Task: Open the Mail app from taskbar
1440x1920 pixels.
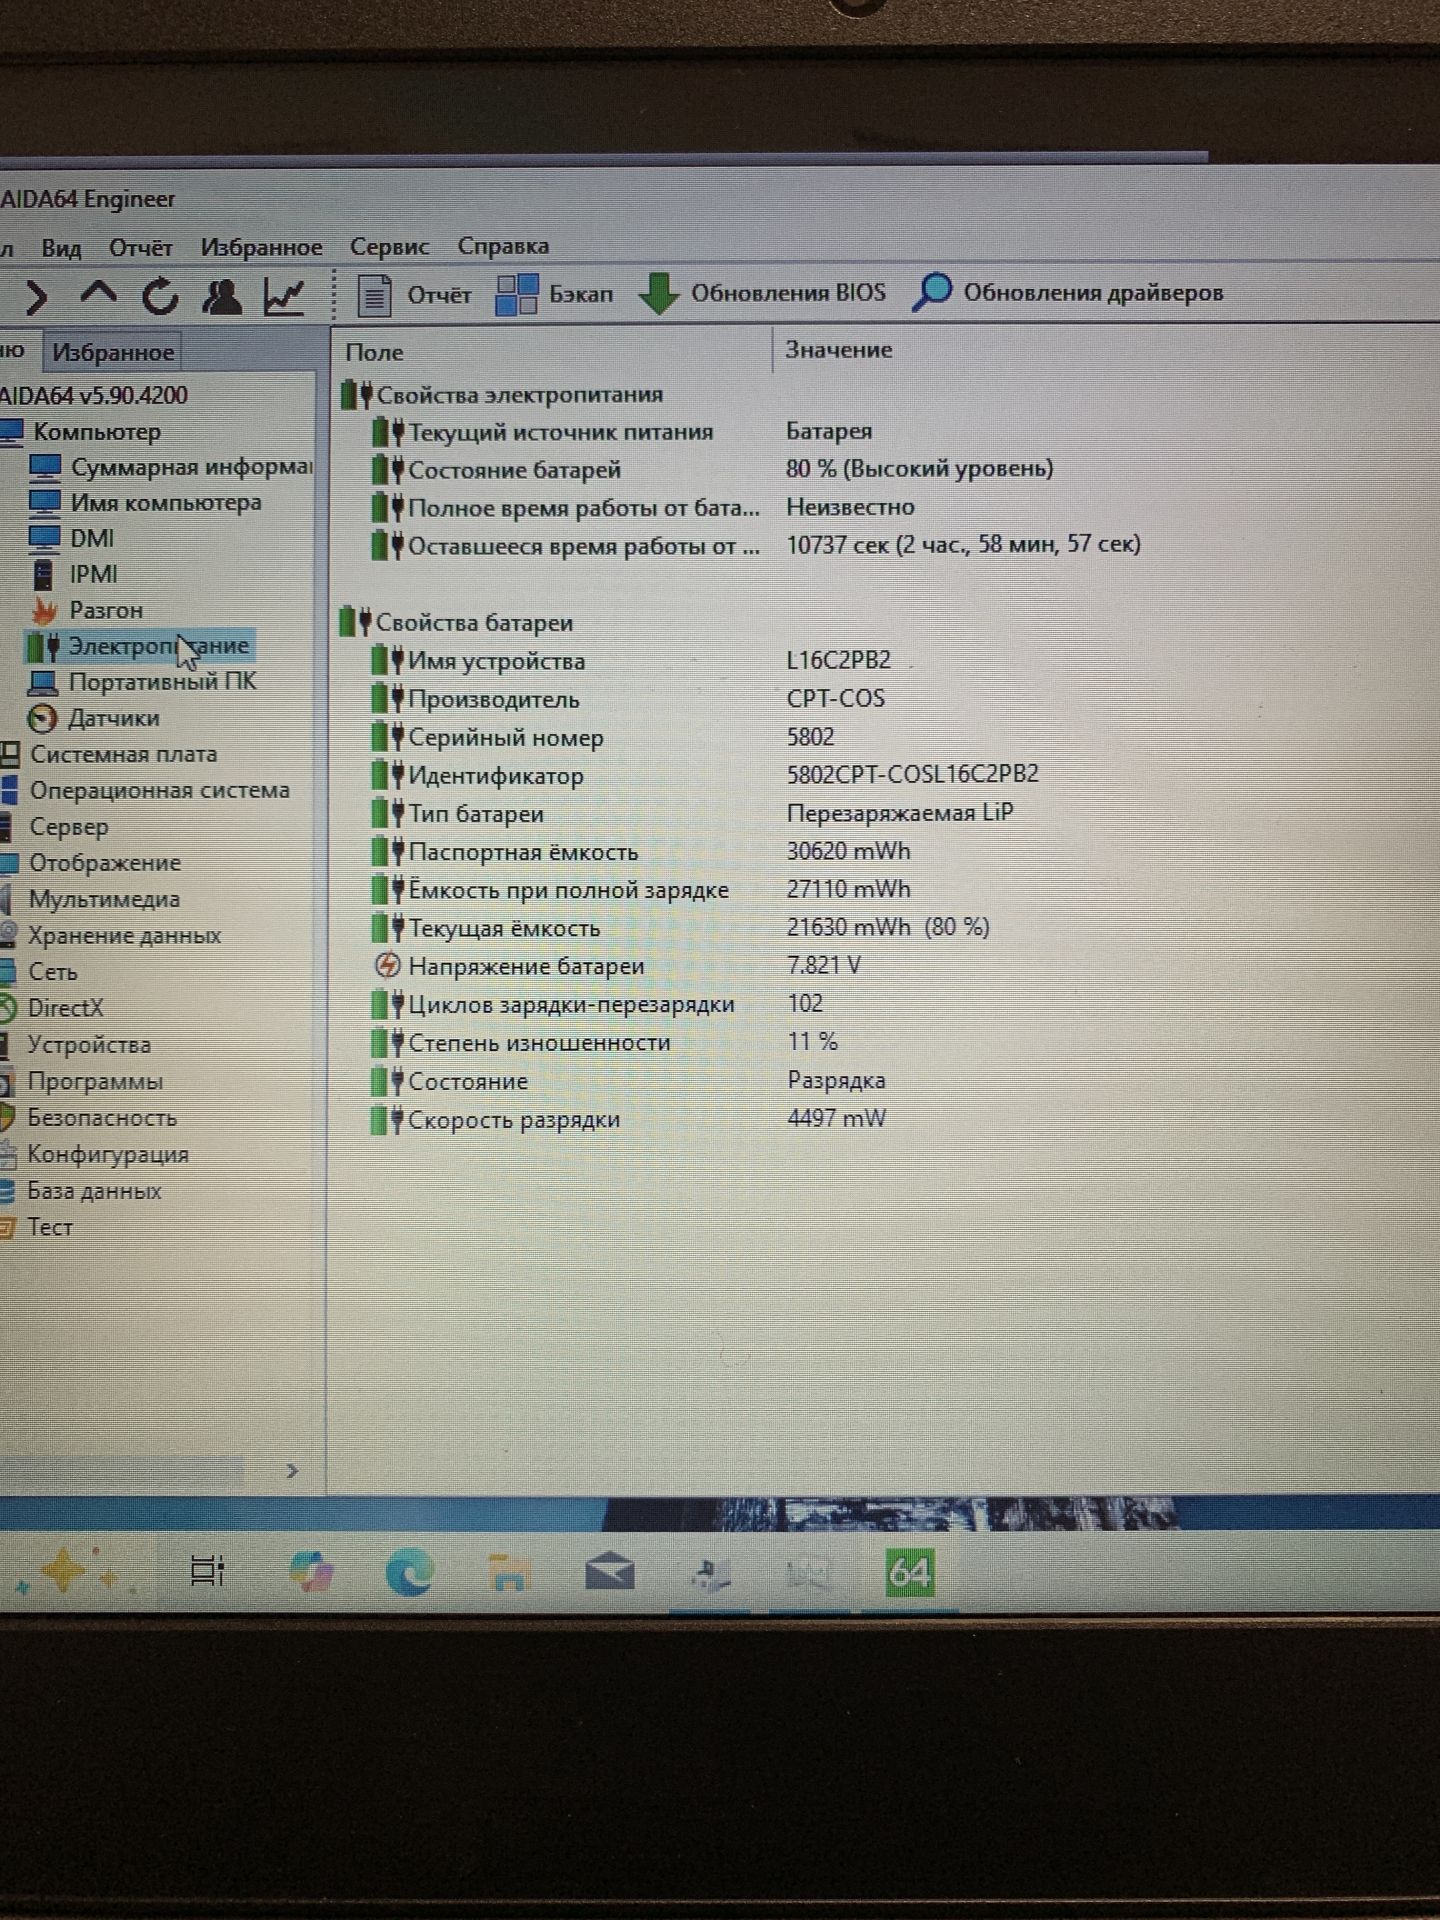Action: coord(610,1572)
